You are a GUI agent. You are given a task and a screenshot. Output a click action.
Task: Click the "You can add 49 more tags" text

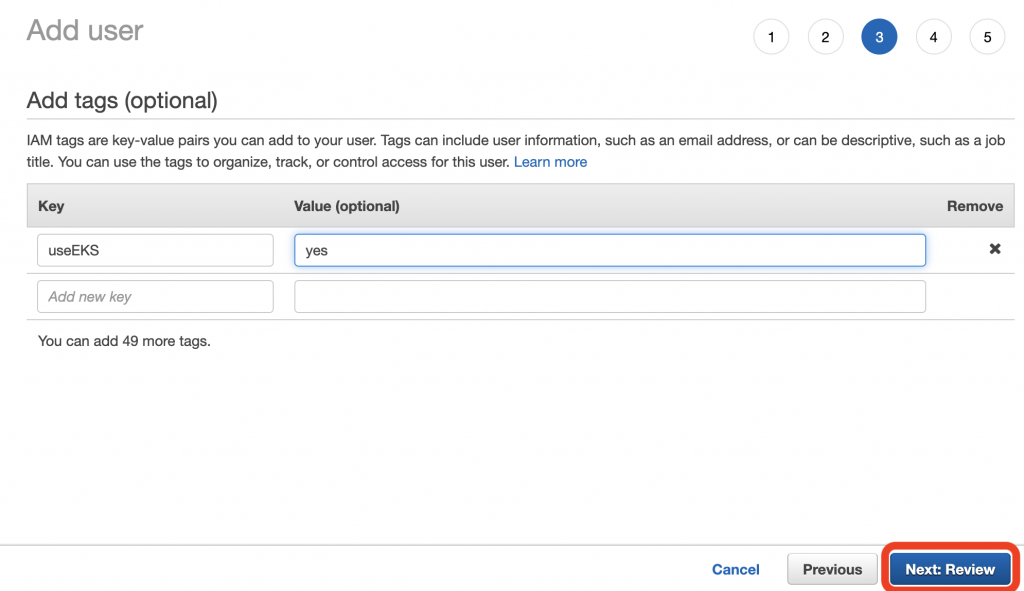pyautogui.click(x=124, y=341)
